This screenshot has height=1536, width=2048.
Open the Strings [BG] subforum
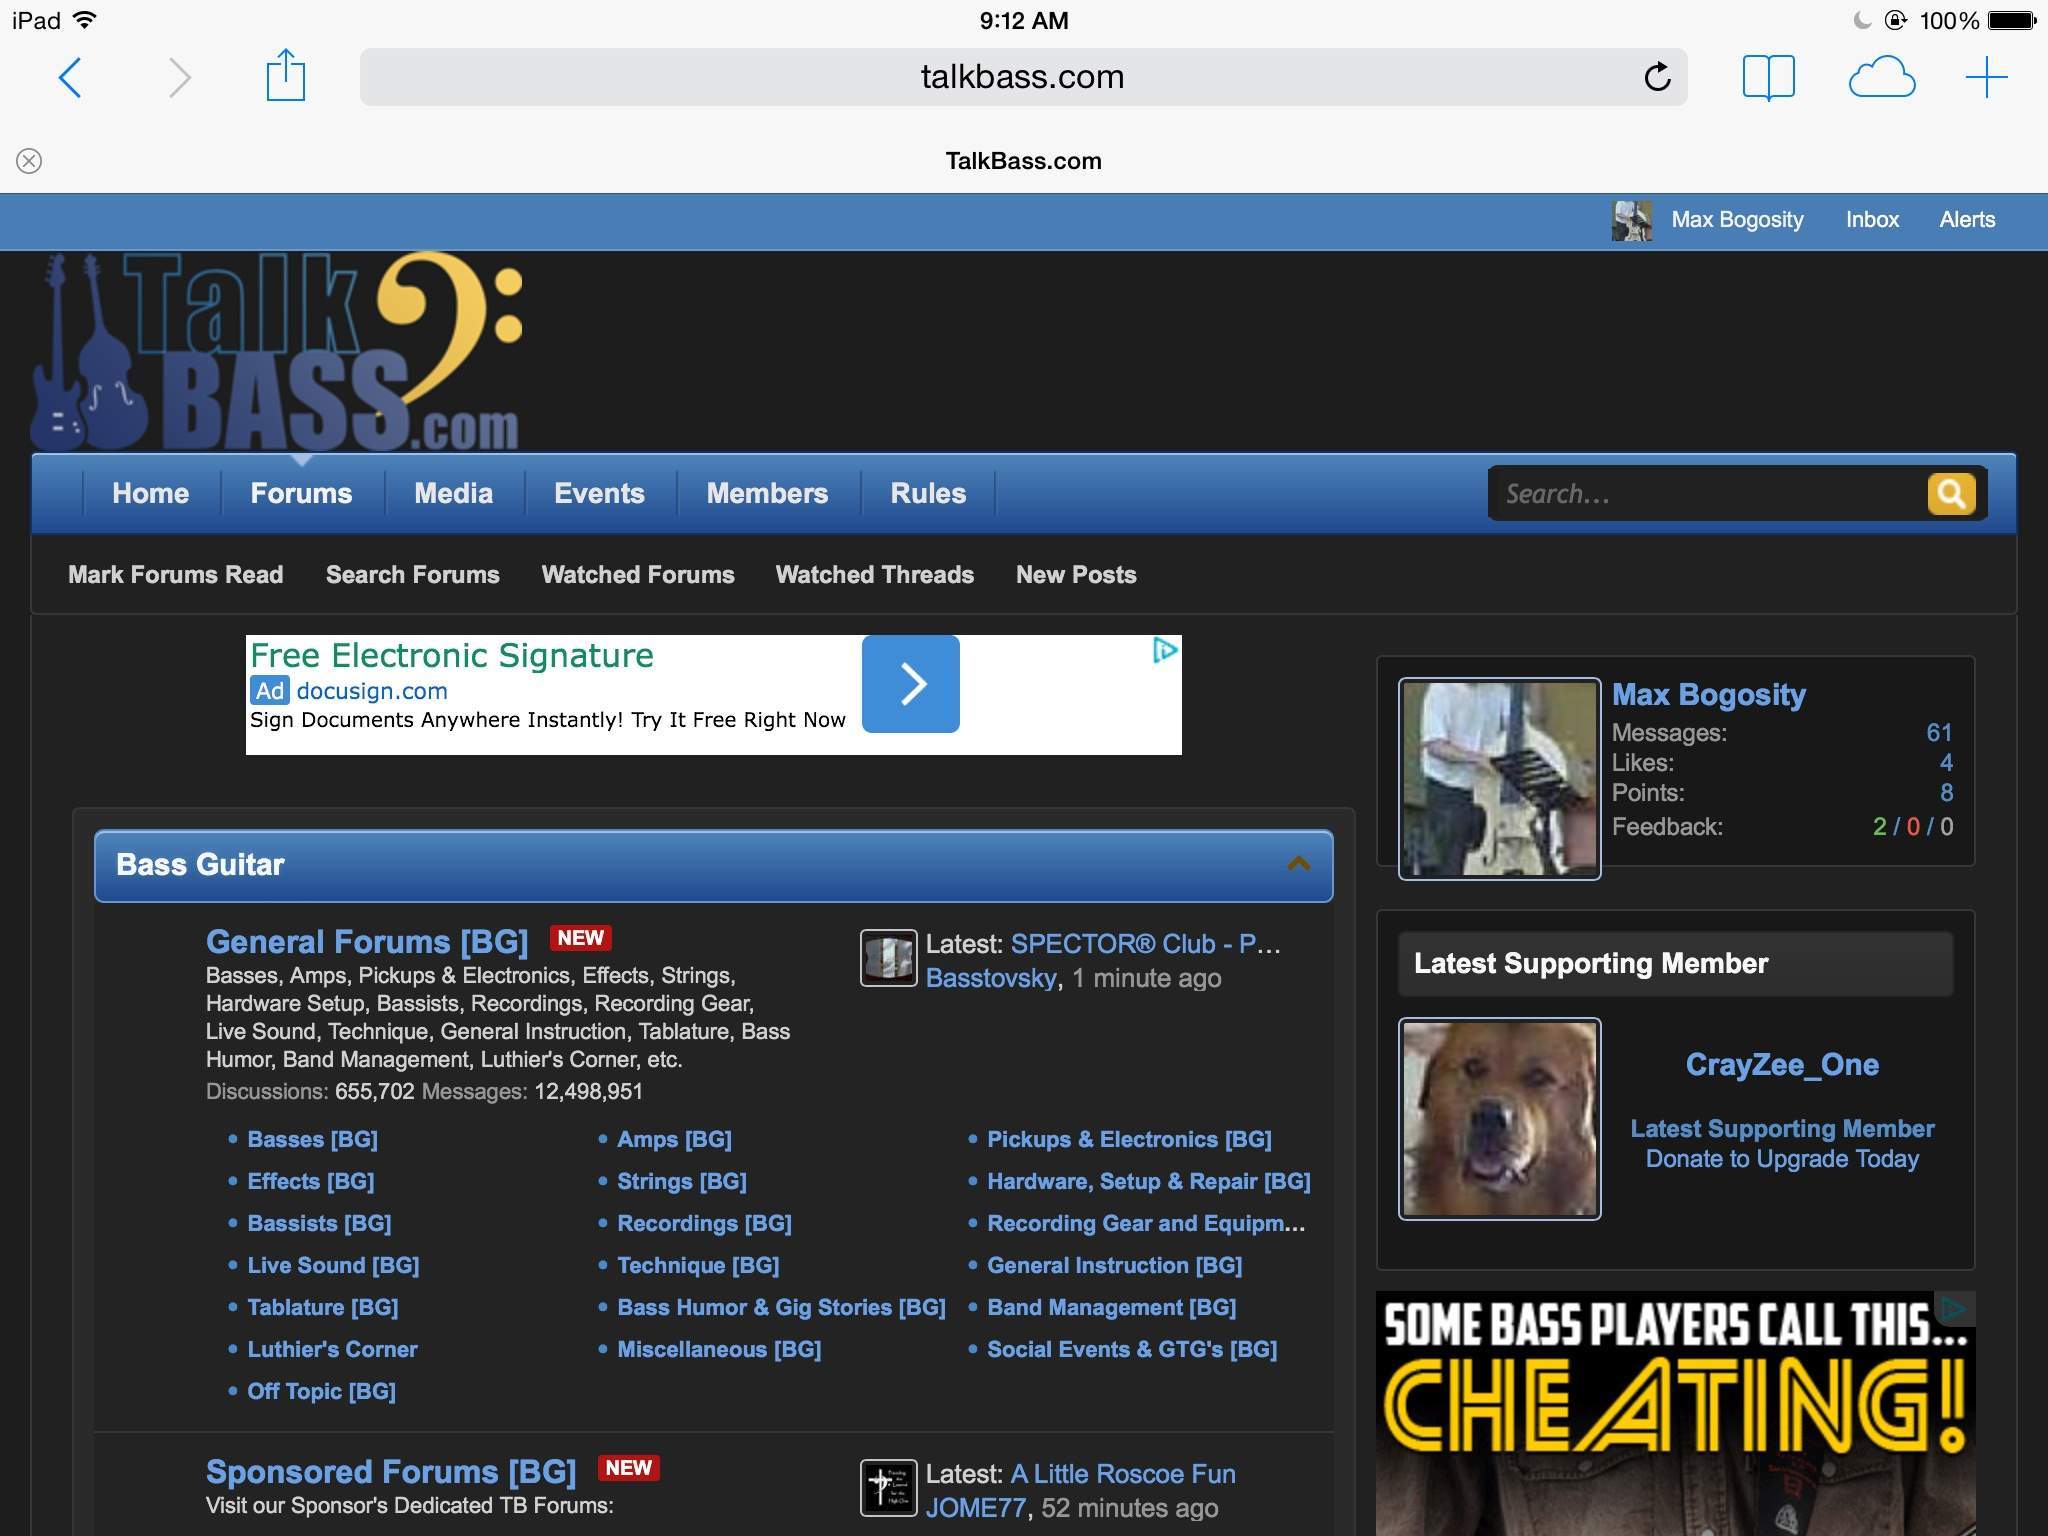[682, 1181]
